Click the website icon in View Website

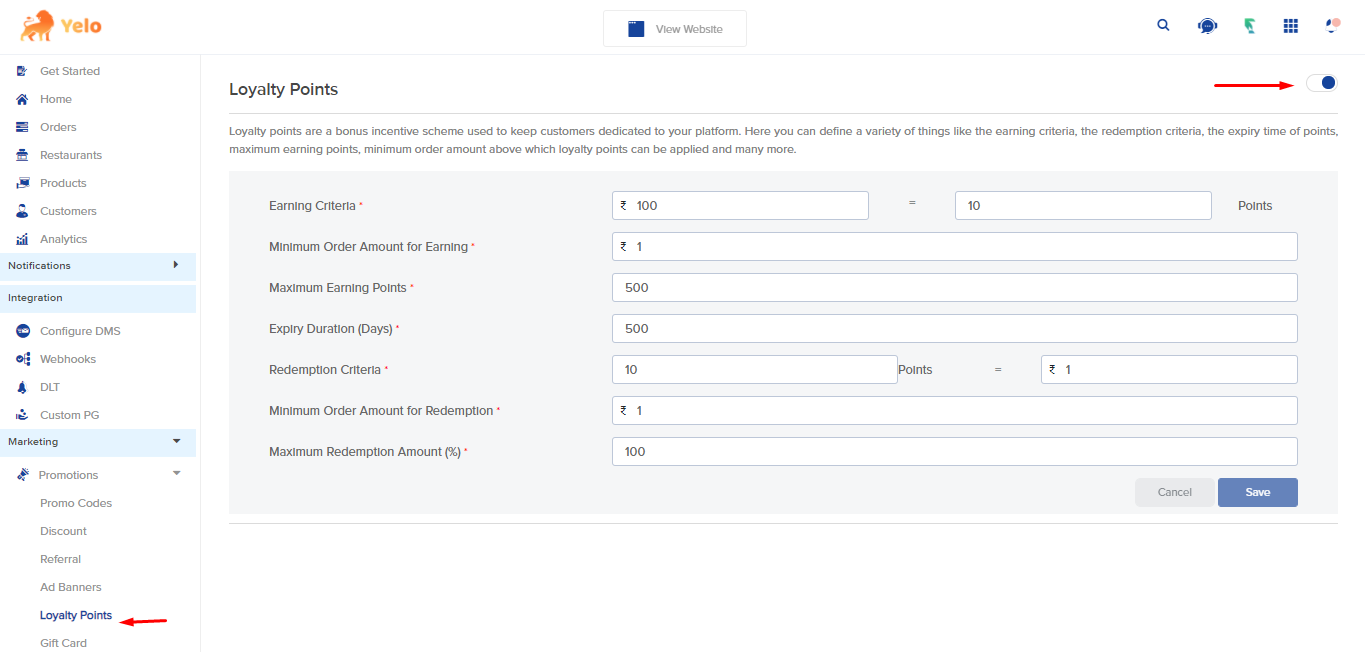636,29
